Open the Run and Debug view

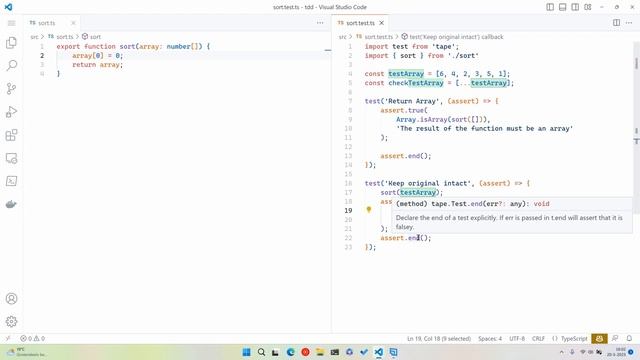[11, 112]
